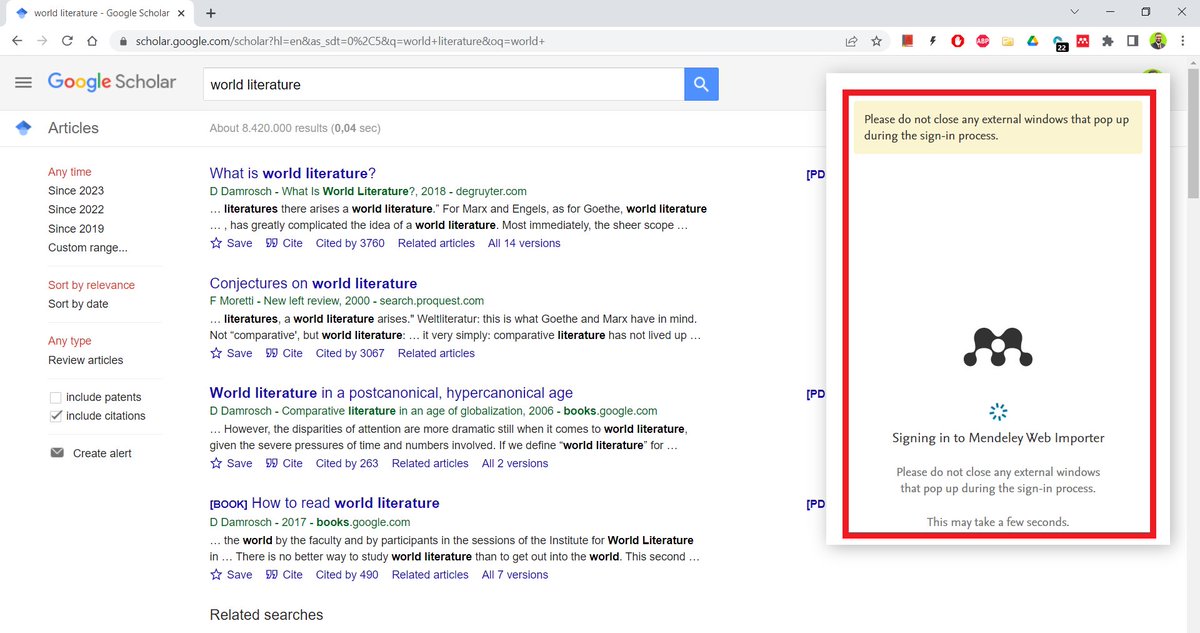Click the Google Scholar logo
This screenshot has height=633, width=1200.
pyautogui.click(x=112, y=83)
